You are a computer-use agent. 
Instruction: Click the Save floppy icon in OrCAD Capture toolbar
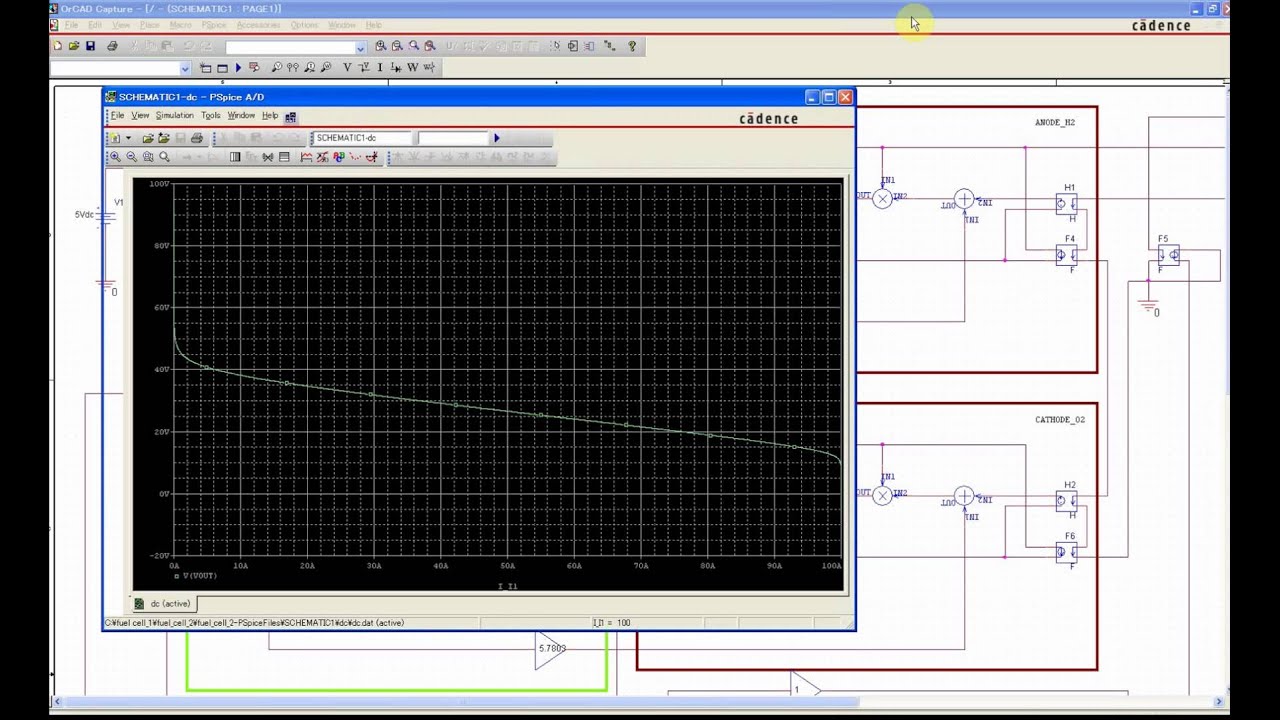point(91,46)
